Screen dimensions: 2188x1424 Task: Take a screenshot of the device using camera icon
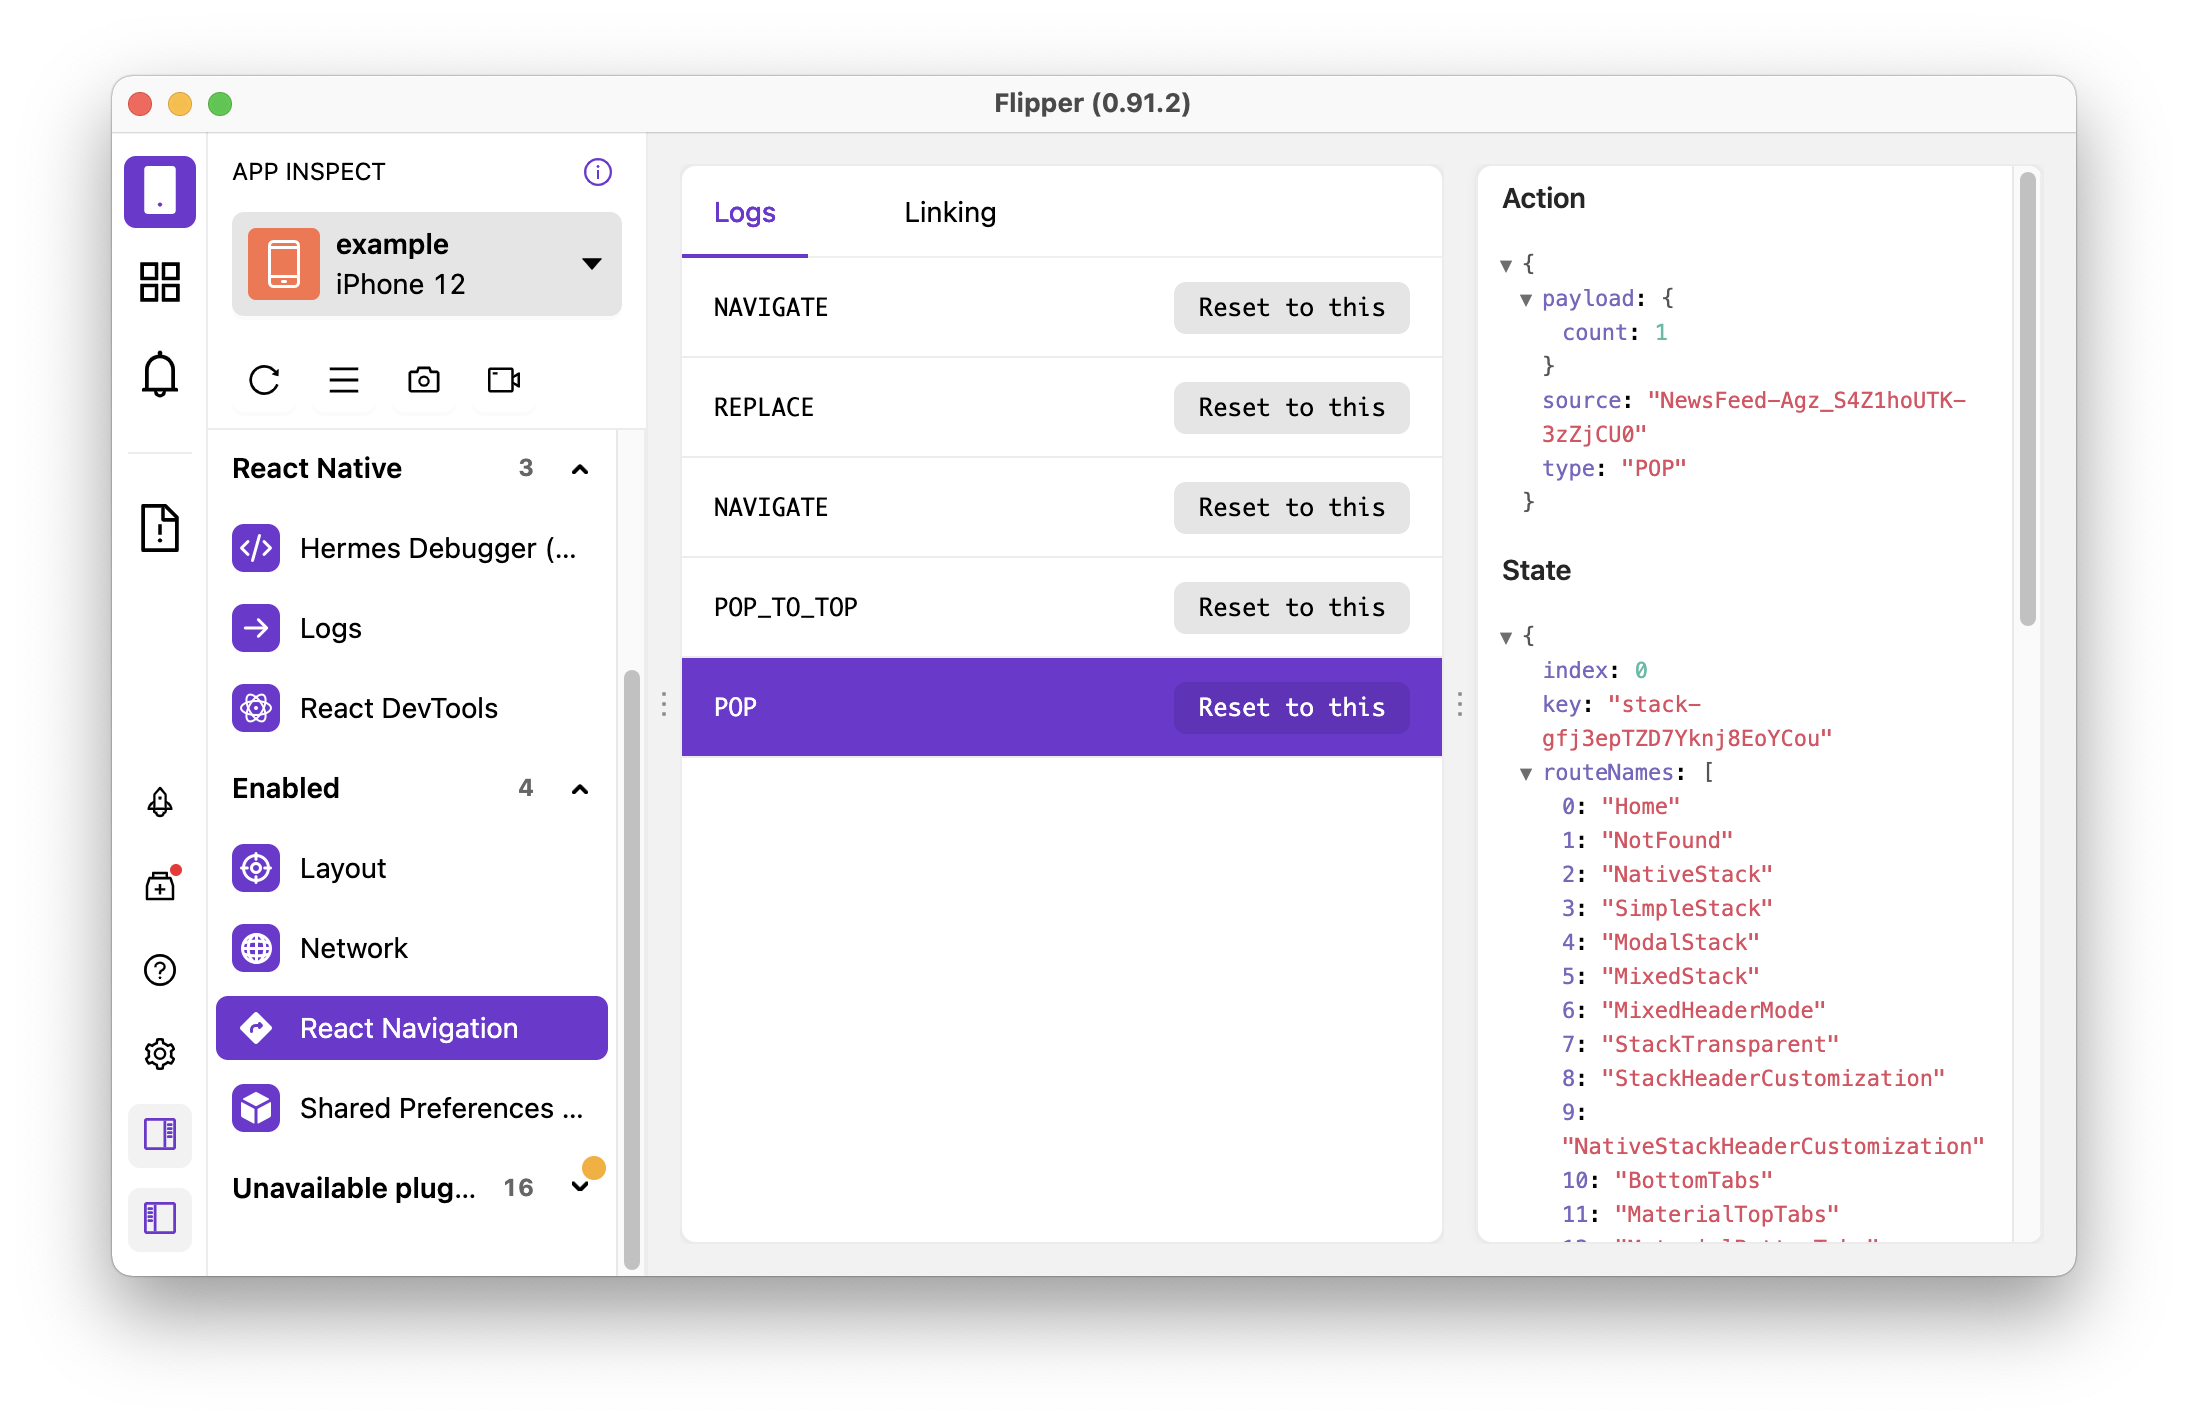423,381
